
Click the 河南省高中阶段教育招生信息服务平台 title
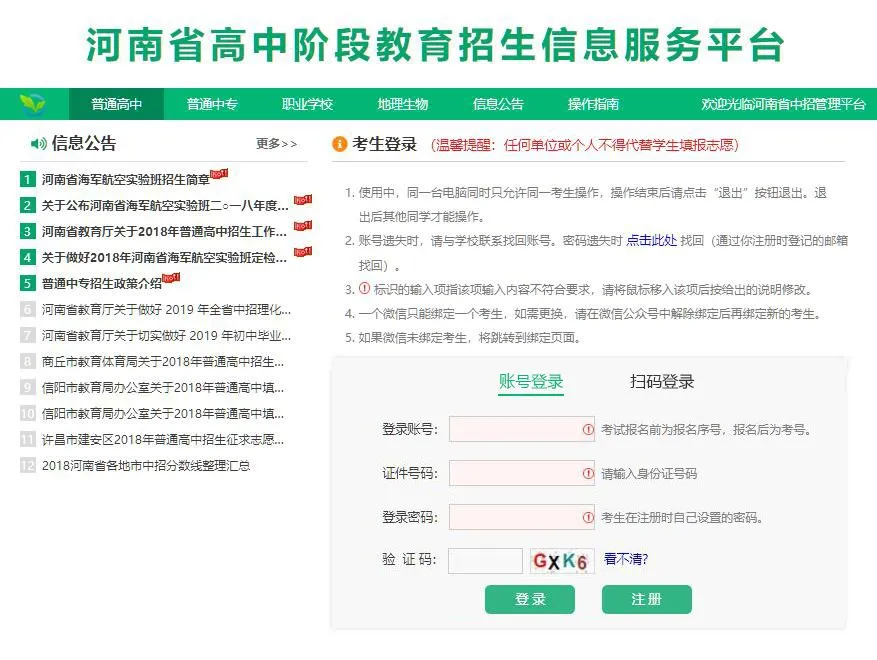tap(435, 45)
